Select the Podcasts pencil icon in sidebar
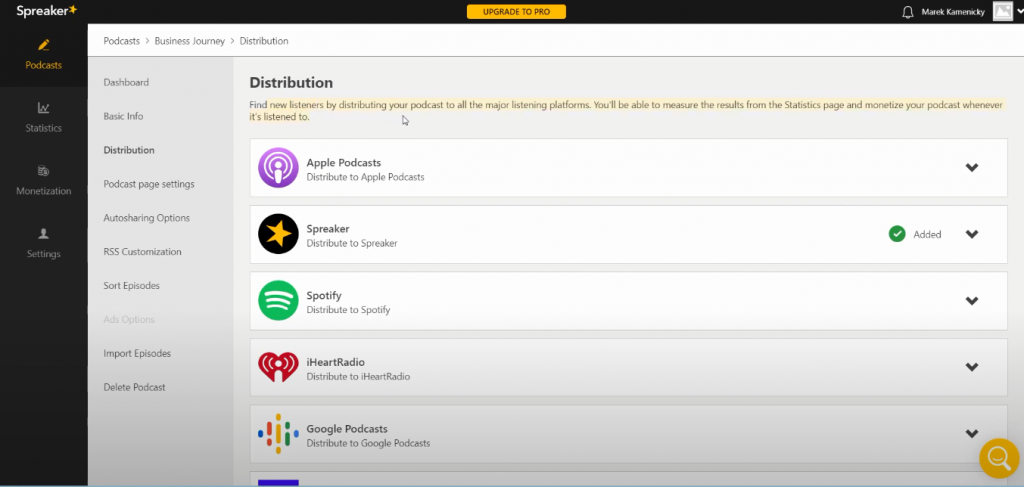 44,45
